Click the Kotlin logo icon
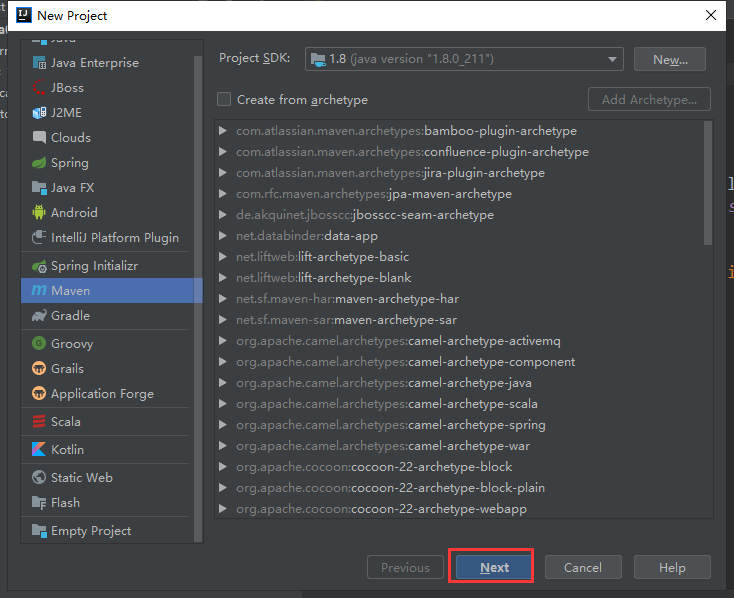This screenshot has width=734, height=598. [x=39, y=450]
